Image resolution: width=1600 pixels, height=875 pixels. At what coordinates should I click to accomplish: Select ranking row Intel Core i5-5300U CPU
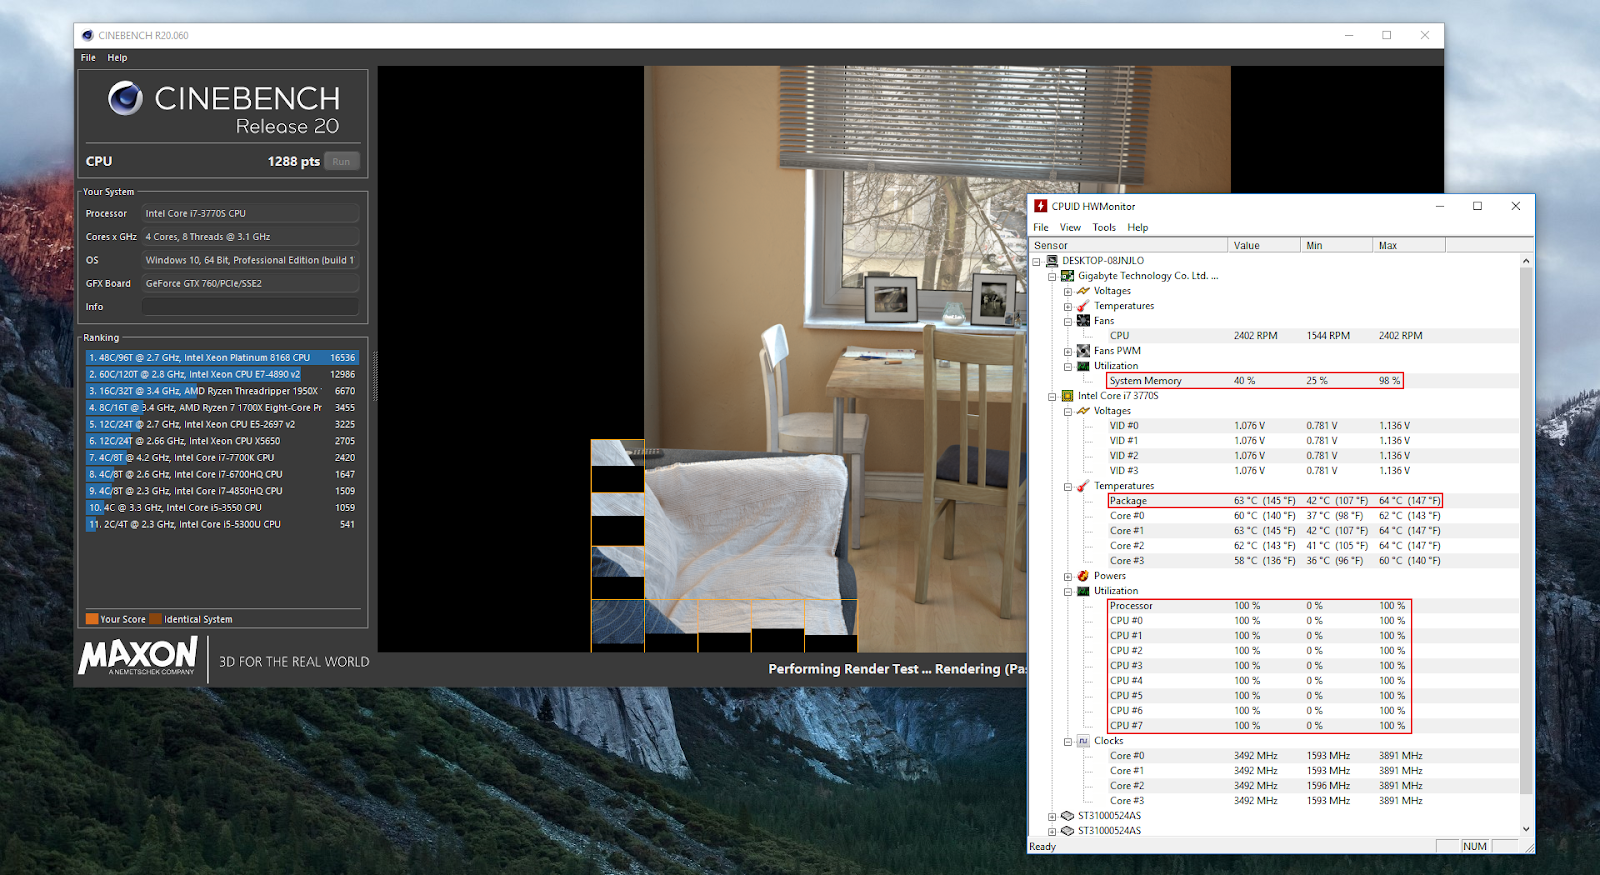(x=221, y=524)
